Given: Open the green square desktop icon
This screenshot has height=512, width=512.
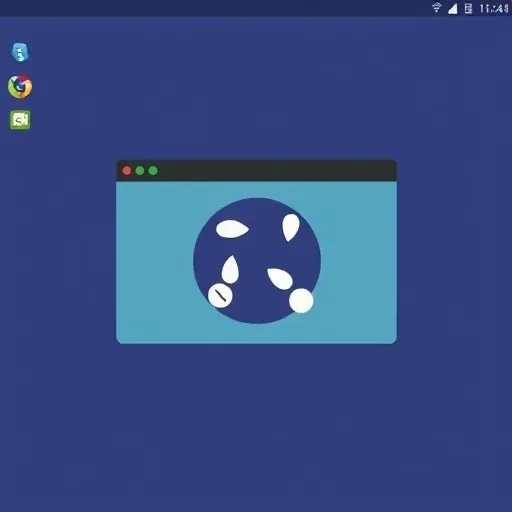Looking at the screenshot, I should 20,120.
